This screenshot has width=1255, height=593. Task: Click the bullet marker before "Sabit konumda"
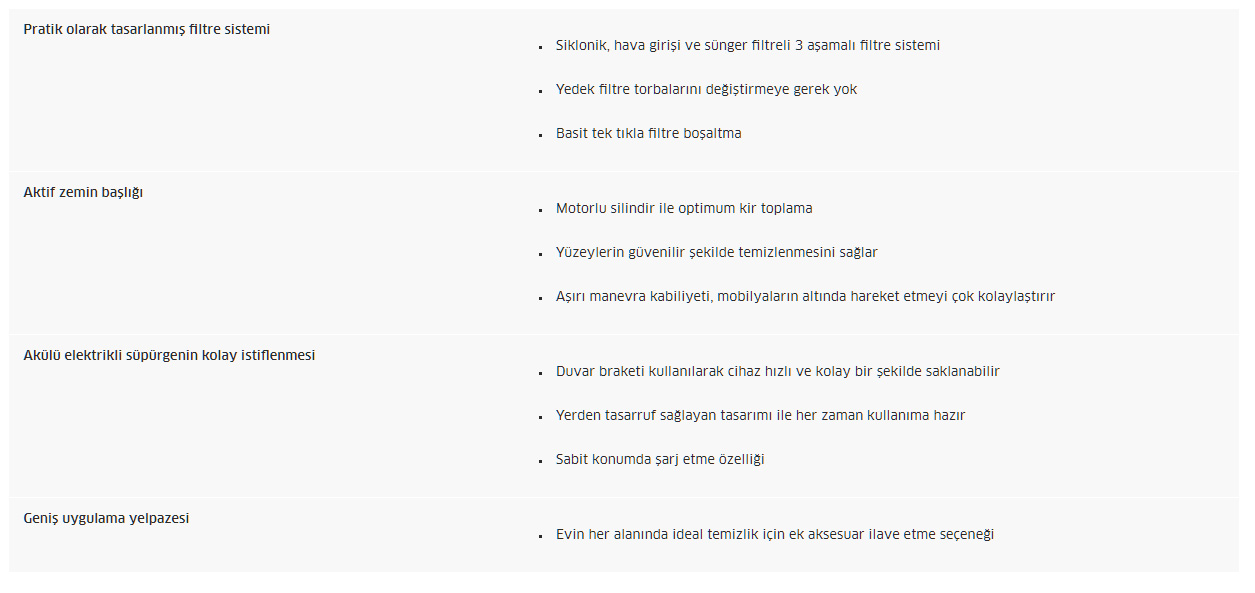pos(540,461)
